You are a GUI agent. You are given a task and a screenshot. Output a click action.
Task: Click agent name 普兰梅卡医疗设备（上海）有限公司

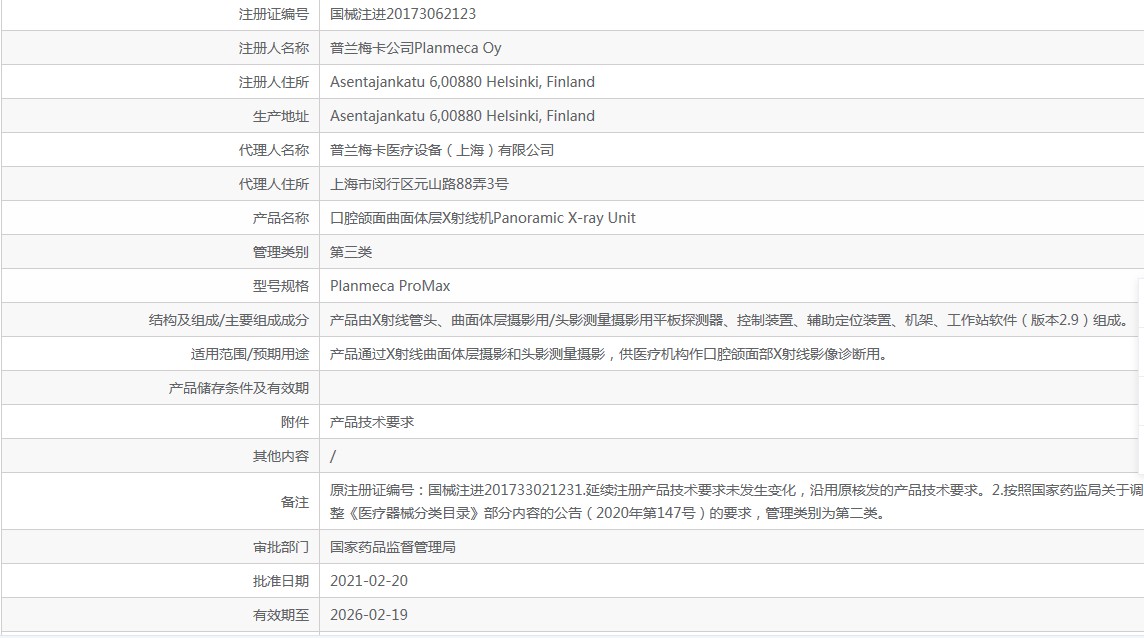coord(442,150)
